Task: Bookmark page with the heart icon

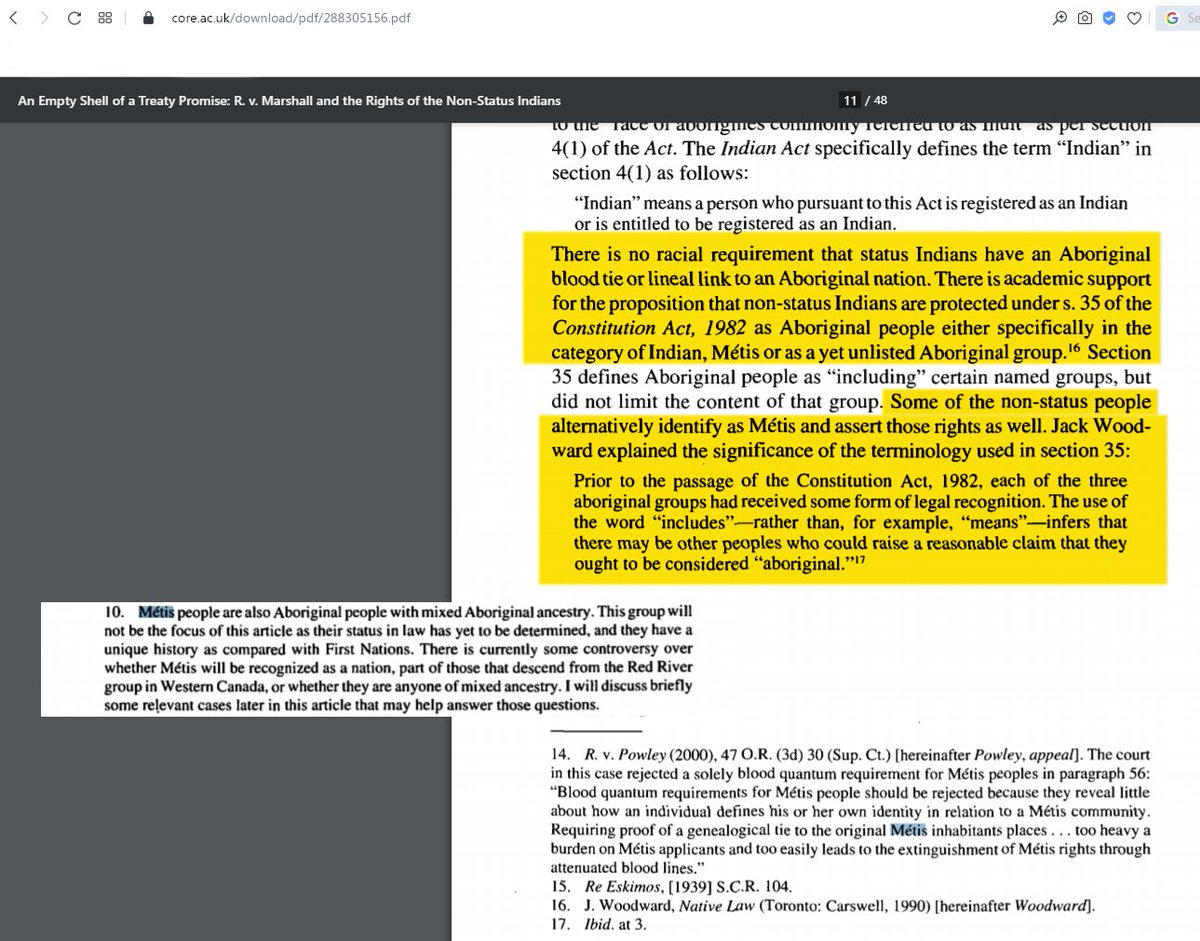Action: pyautogui.click(x=1134, y=18)
